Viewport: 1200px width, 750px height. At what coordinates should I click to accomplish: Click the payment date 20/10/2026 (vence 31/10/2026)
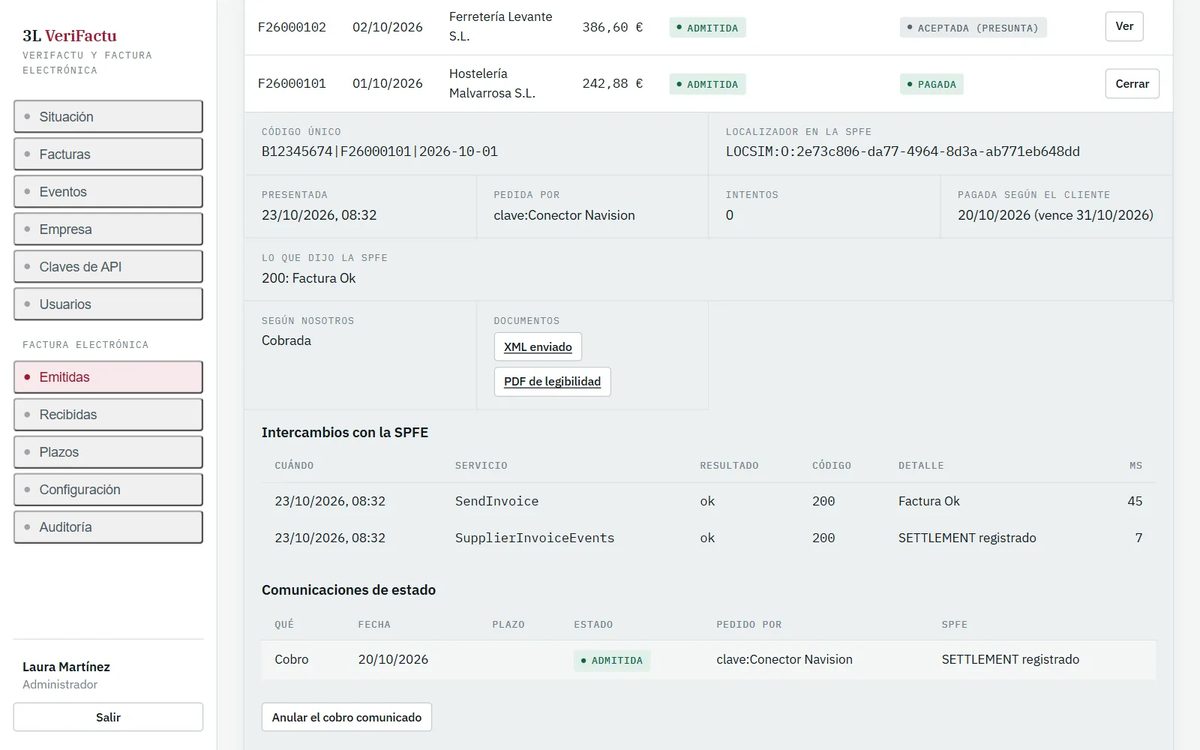tap(1056, 215)
